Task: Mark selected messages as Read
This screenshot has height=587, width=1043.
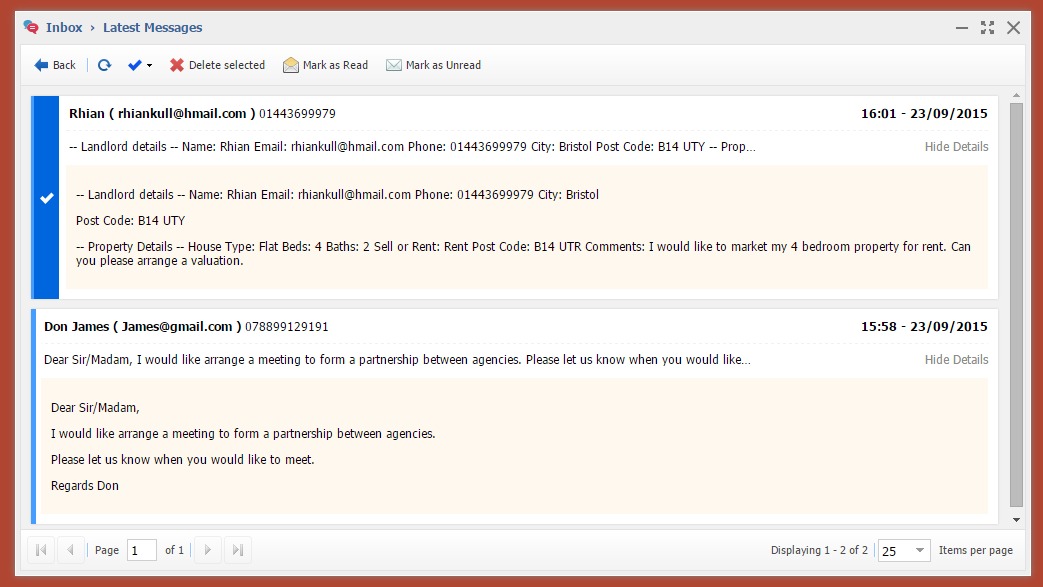Action: [x=325, y=65]
